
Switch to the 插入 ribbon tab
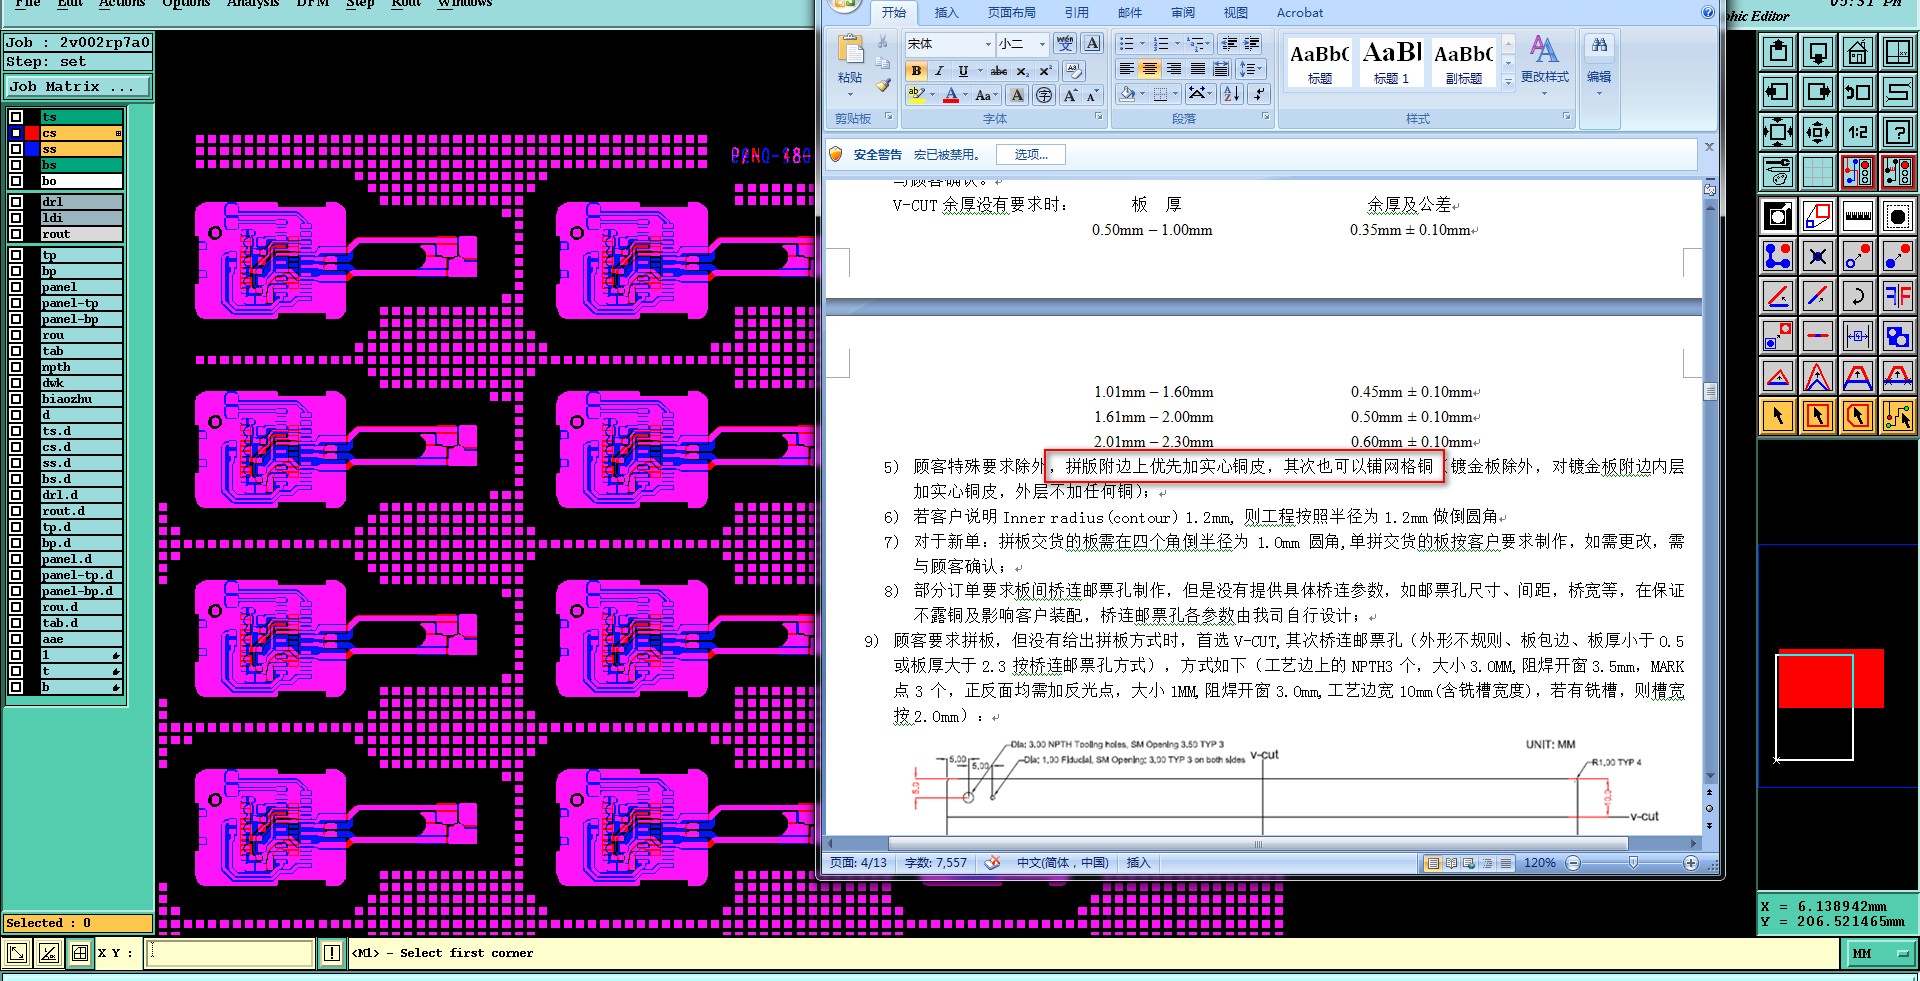(x=946, y=13)
